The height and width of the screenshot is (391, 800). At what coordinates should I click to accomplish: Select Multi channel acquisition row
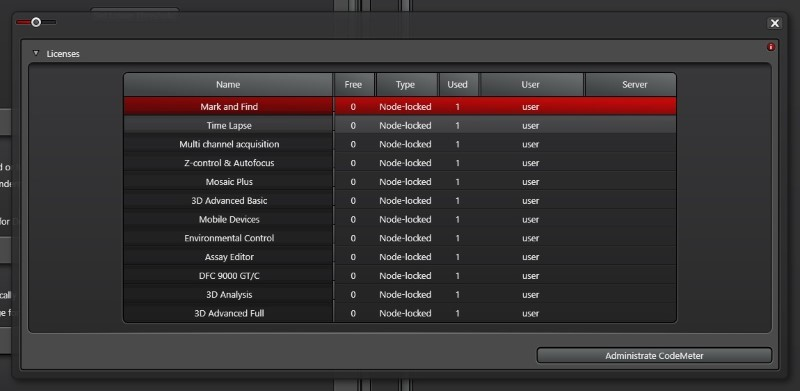click(400, 144)
